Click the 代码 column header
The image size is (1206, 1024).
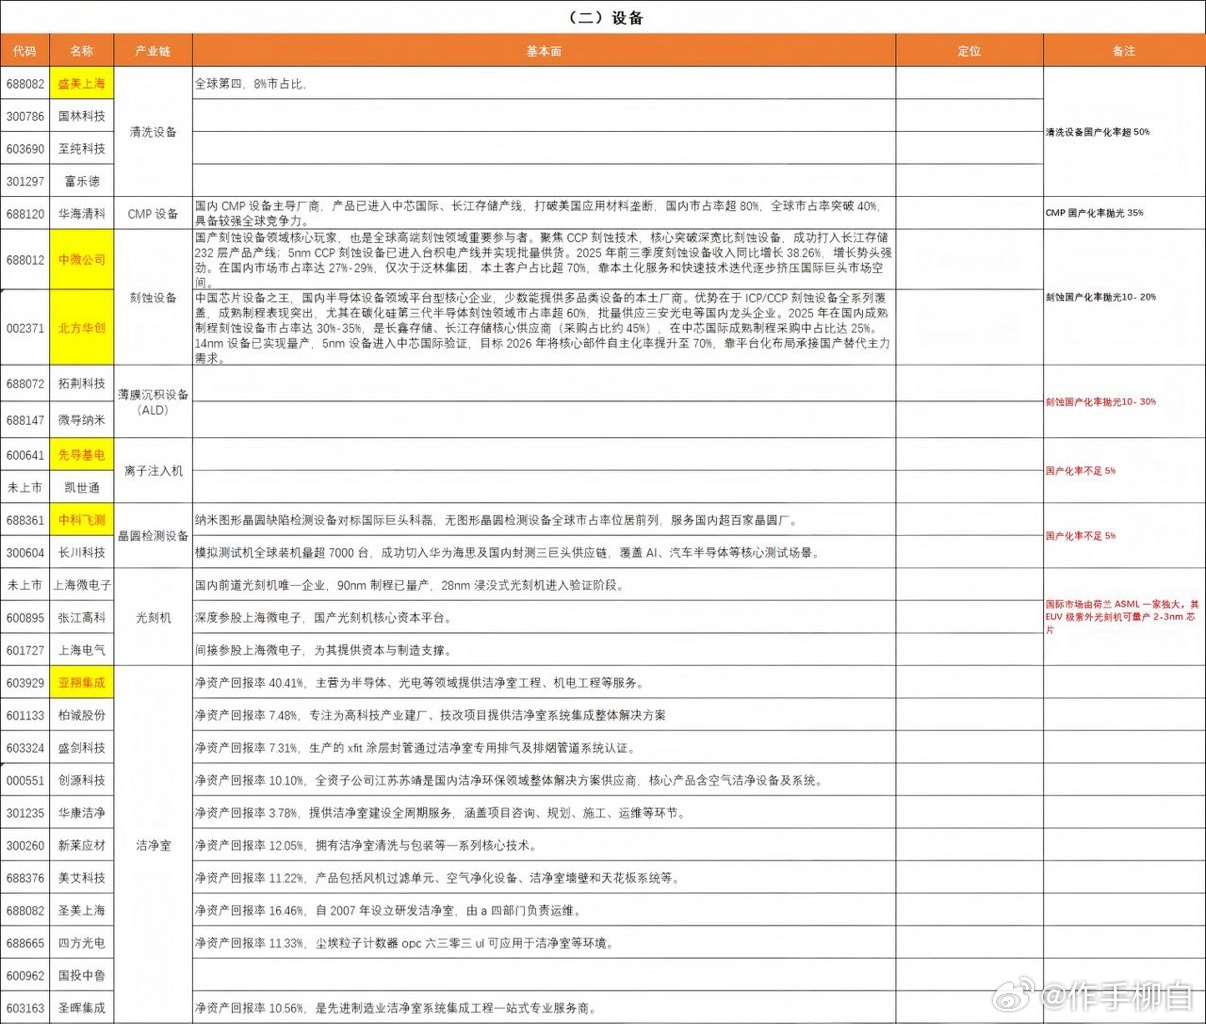(x=25, y=51)
